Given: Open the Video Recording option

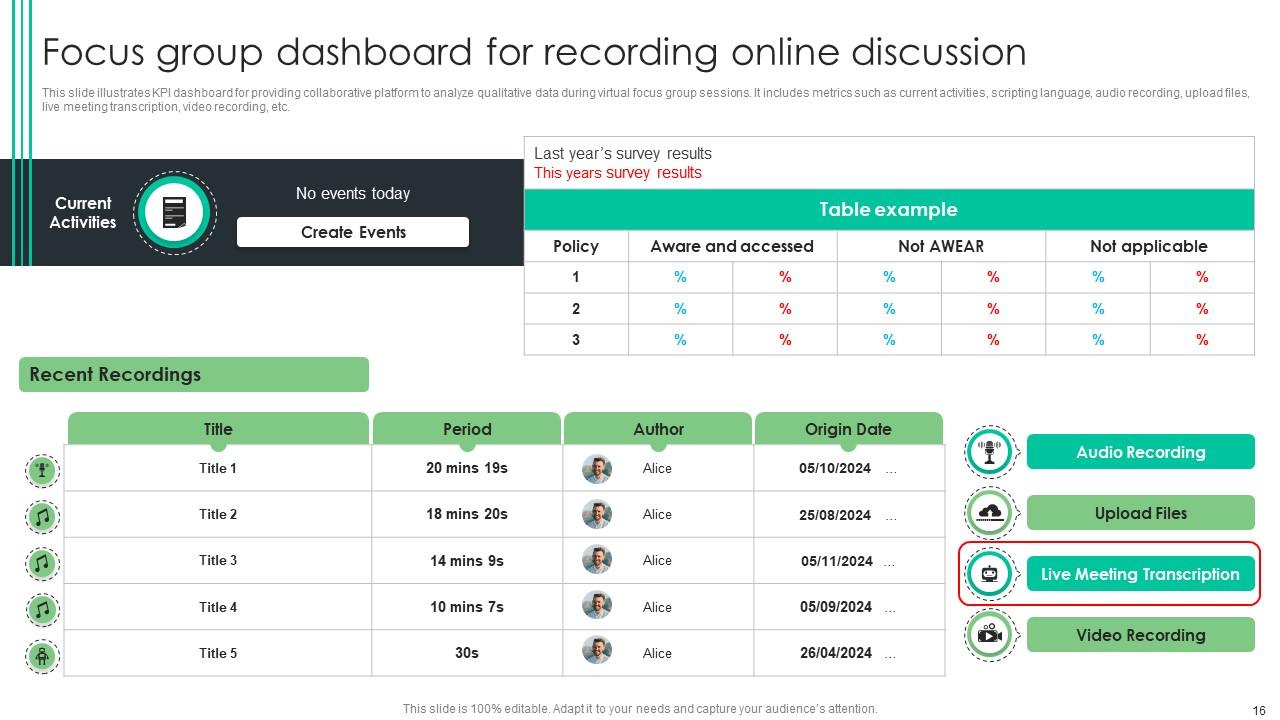Looking at the screenshot, I should [1140, 635].
